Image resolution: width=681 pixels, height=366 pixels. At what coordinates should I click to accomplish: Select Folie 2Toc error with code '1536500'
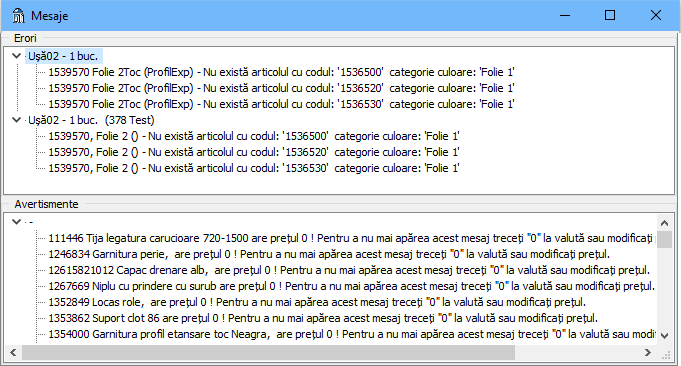[281, 72]
